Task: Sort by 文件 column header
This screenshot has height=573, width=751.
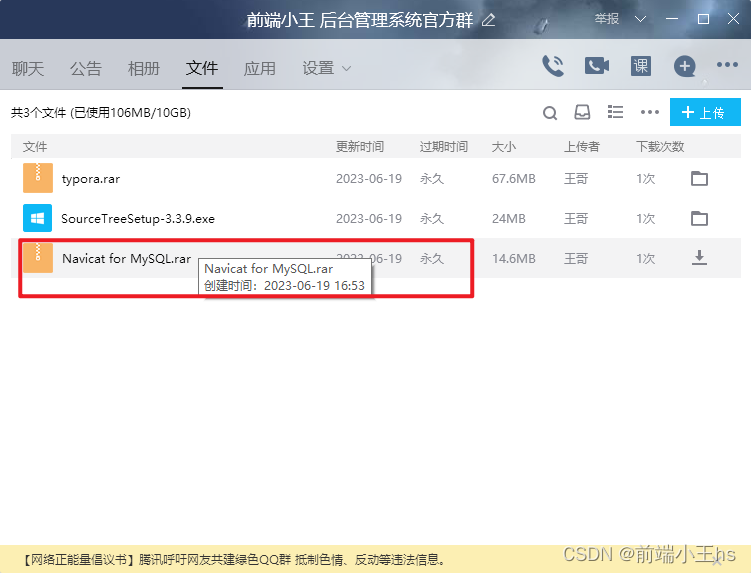Action: (x=35, y=147)
